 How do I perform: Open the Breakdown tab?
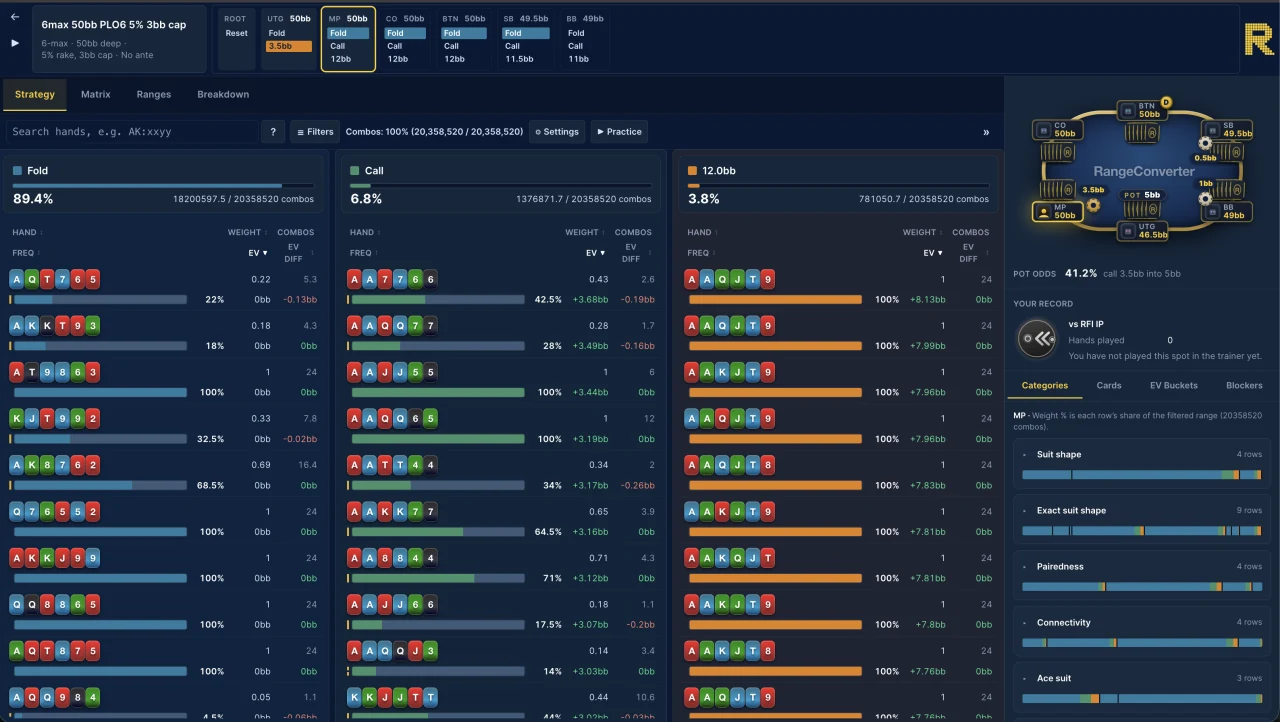click(223, 95)
